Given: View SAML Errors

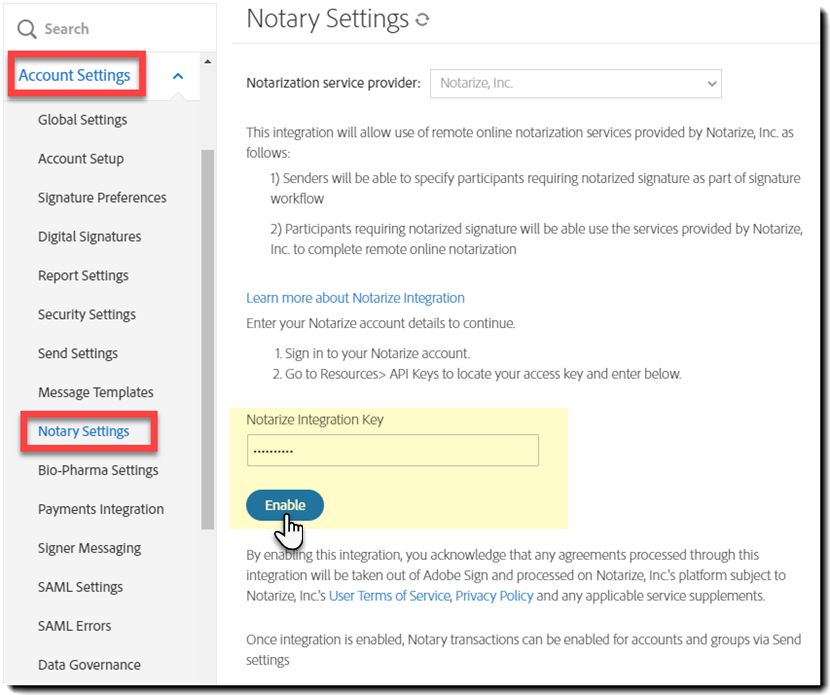Looking at the screenshot, I should click(x=75, y=626).
